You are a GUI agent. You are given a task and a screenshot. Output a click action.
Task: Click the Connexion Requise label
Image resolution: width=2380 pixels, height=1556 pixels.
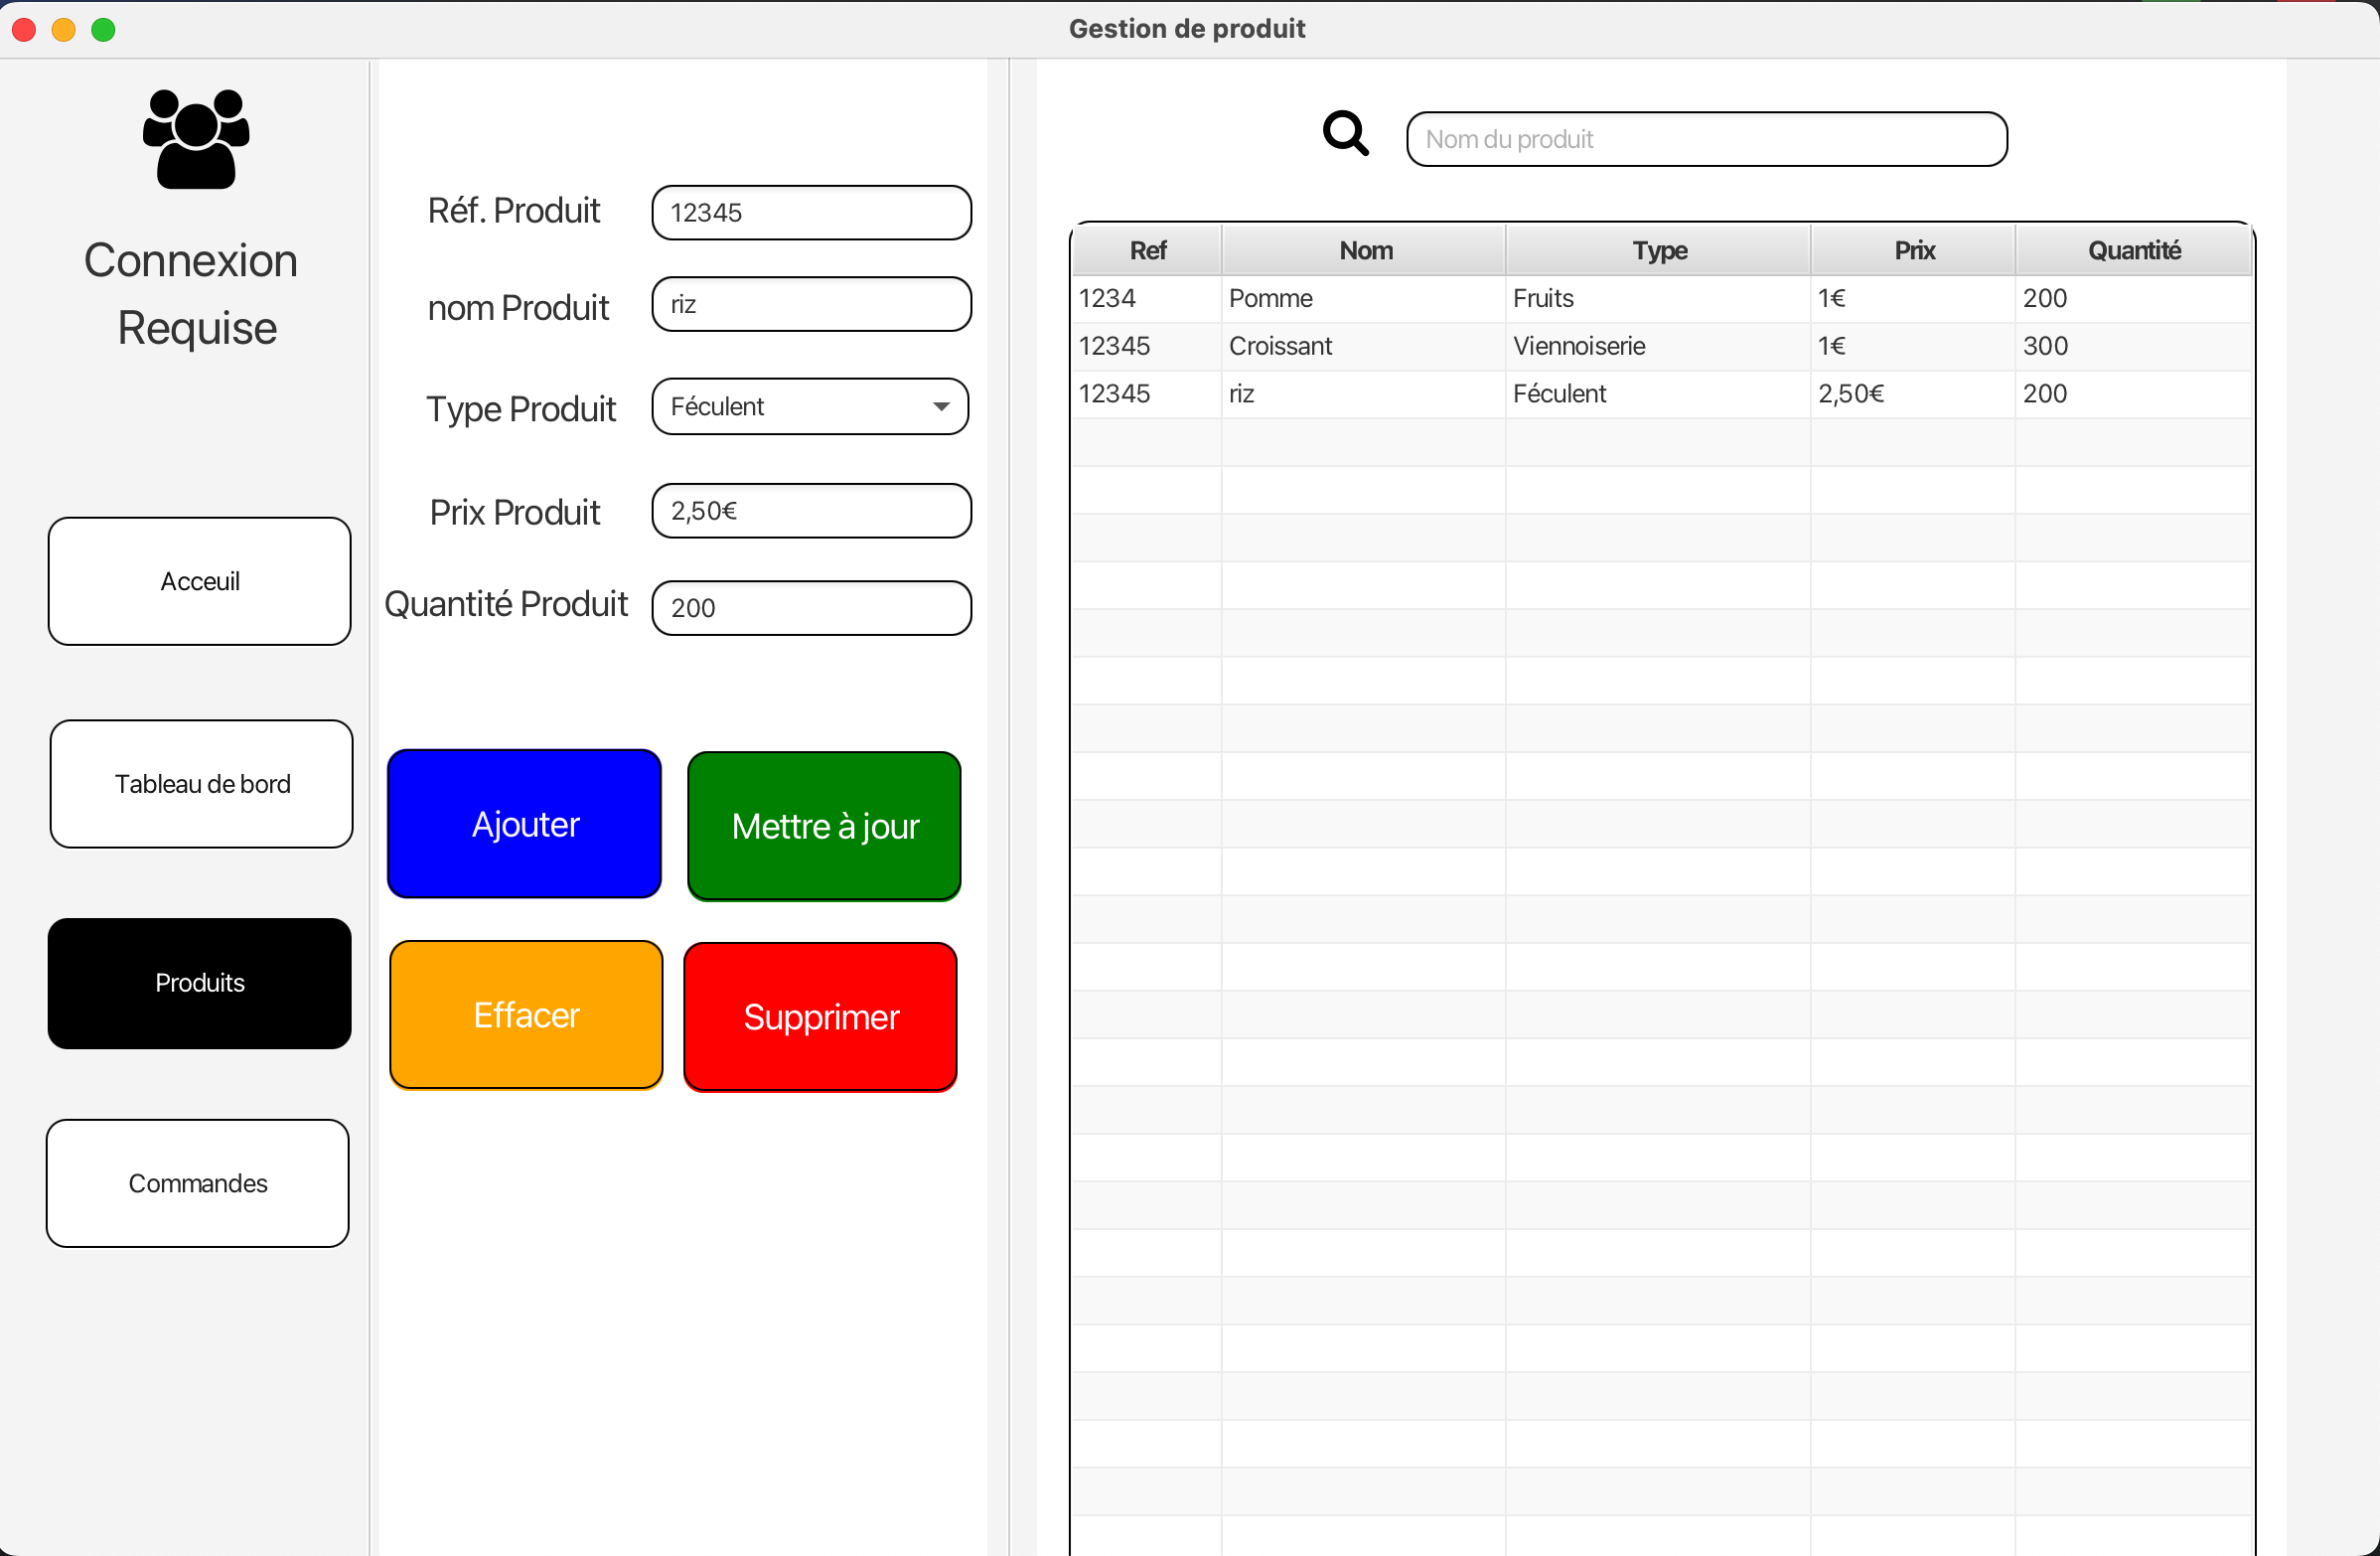192,294
